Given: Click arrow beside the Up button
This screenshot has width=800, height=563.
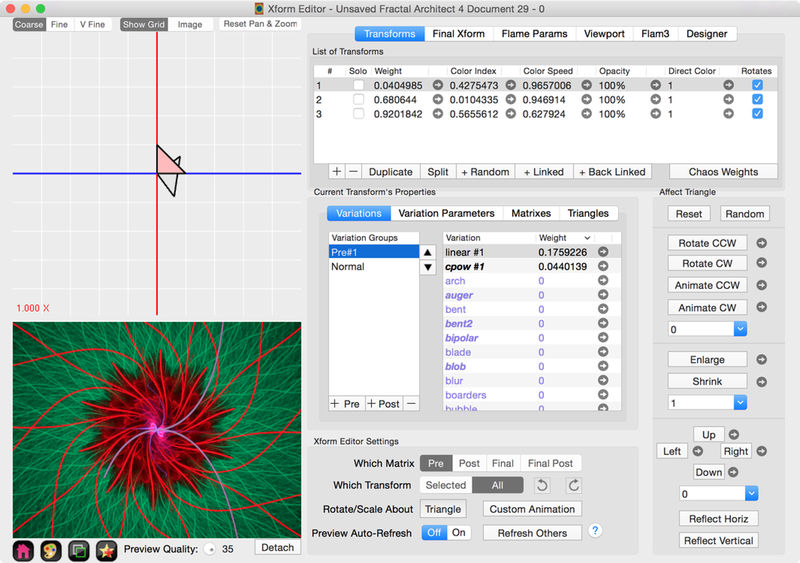Looking at the screenshot, I should 734,434.
